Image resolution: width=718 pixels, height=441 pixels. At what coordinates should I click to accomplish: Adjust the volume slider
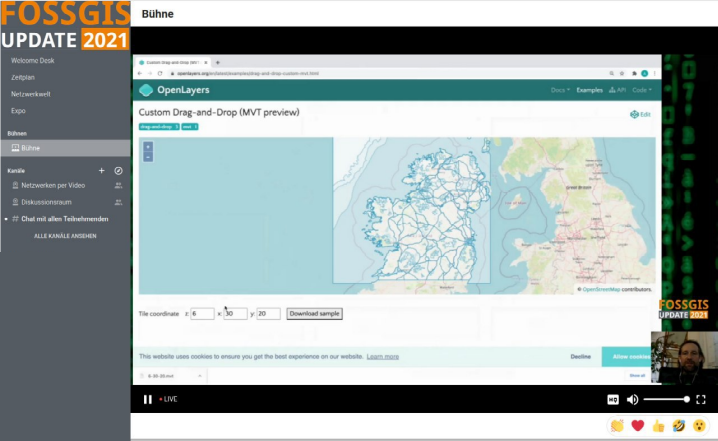pos(666,399)
